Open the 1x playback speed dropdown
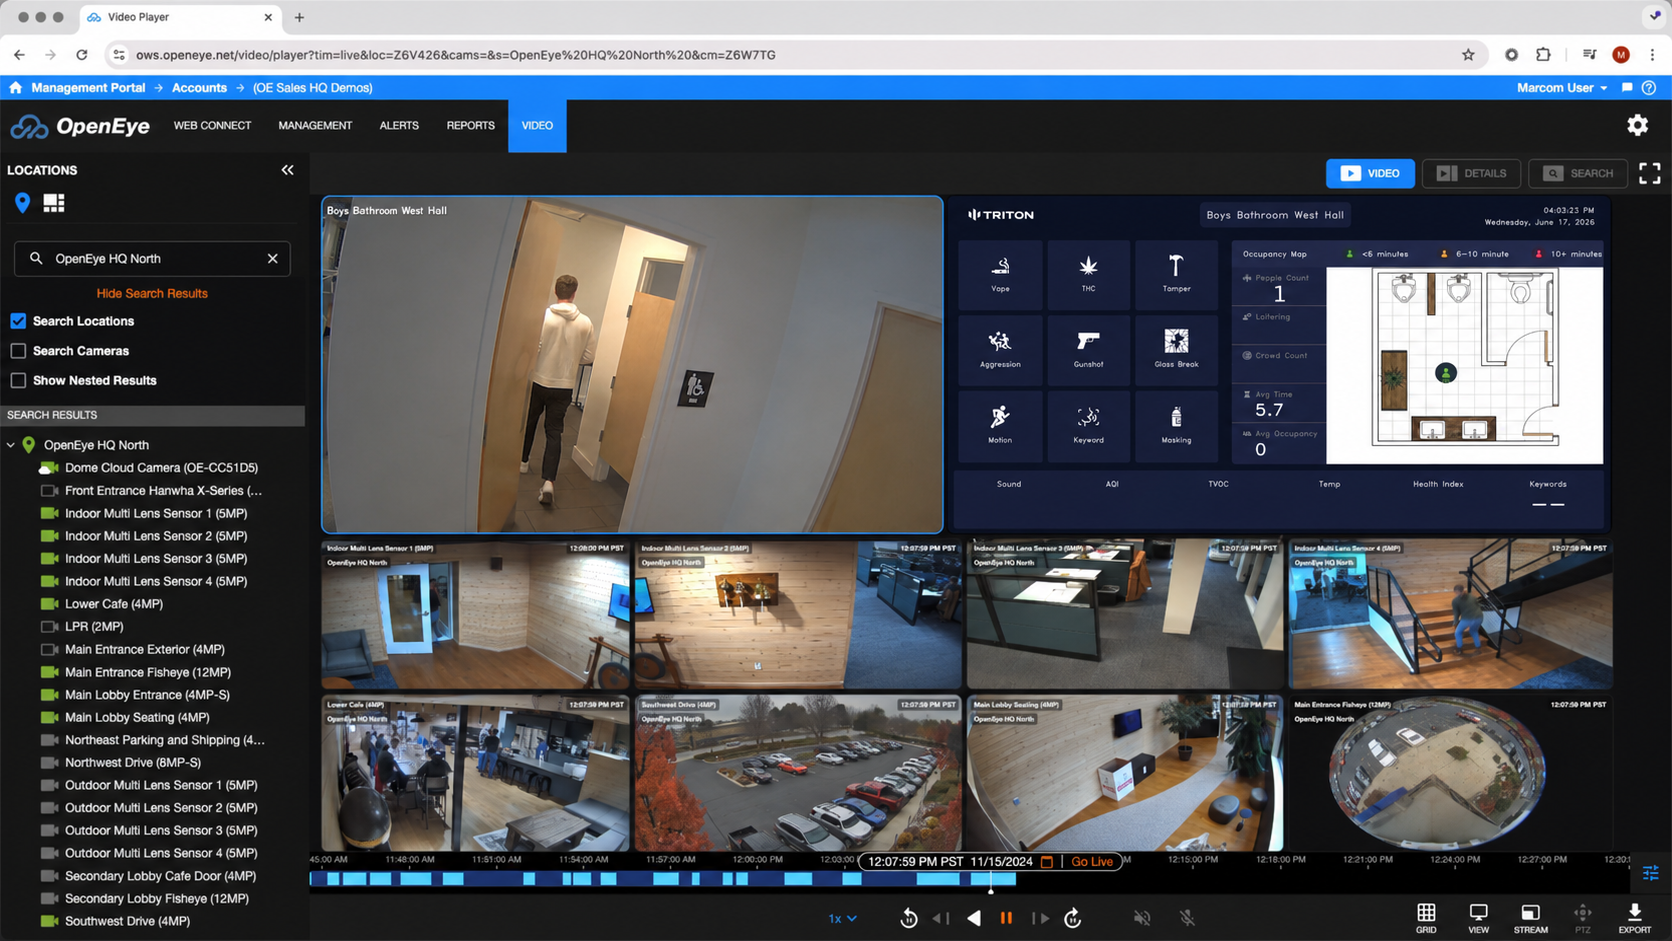 pos(842,918)
